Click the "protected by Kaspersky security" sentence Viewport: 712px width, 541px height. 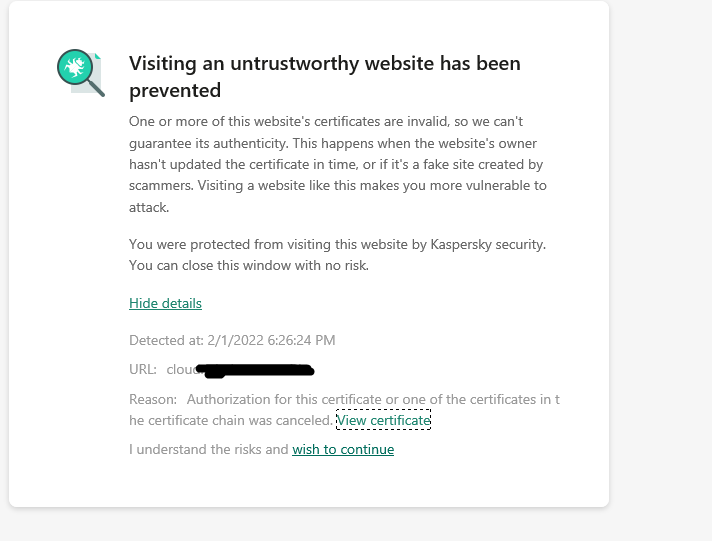337,244
